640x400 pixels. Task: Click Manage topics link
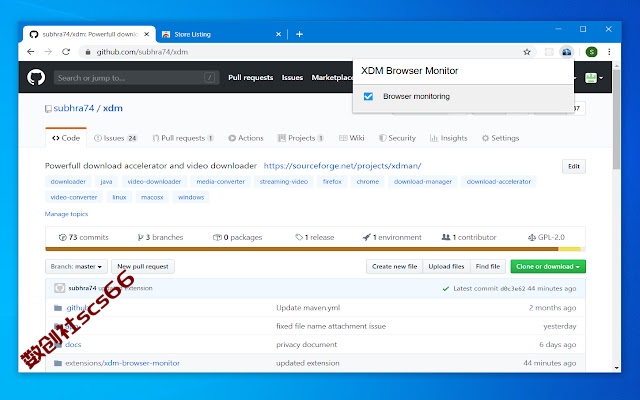66,214
